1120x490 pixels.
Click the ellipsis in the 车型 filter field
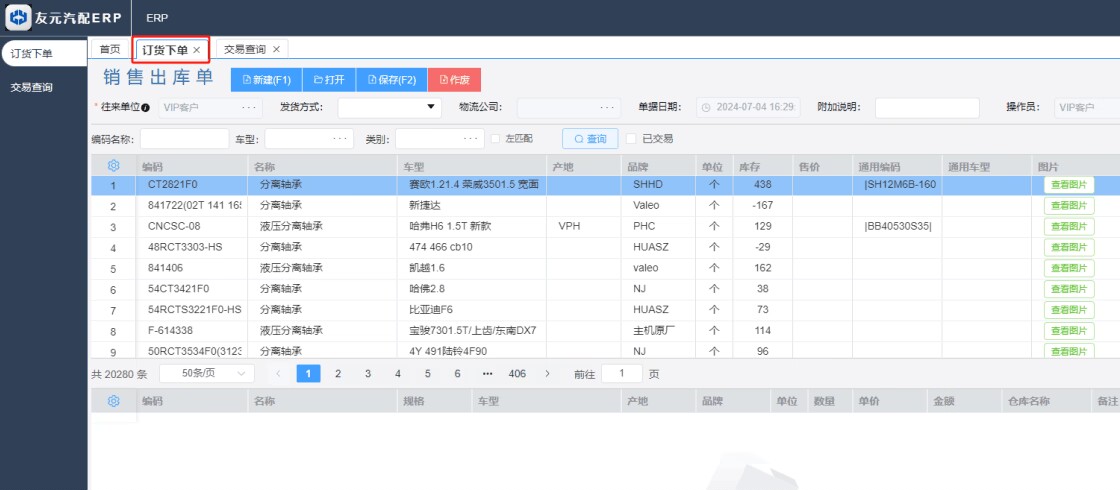tap(340, 139)
